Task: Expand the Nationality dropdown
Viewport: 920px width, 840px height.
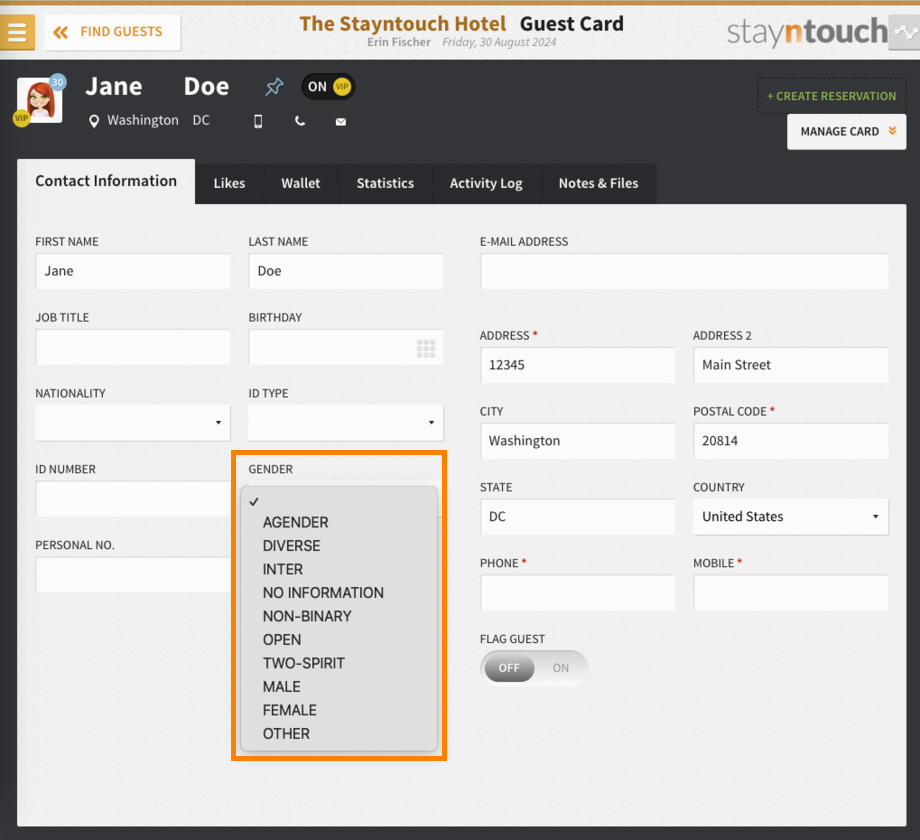Action: (133, 422)
